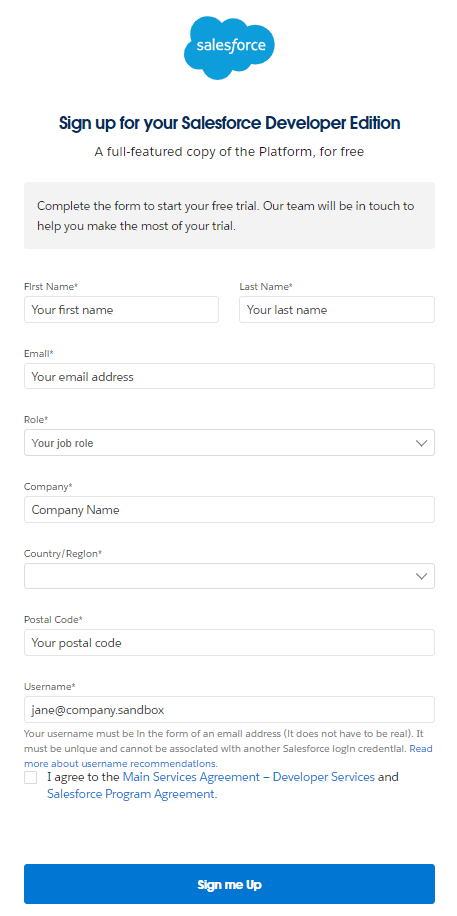
Task: Tick the agreement checkbox
Action: [30, 778]
